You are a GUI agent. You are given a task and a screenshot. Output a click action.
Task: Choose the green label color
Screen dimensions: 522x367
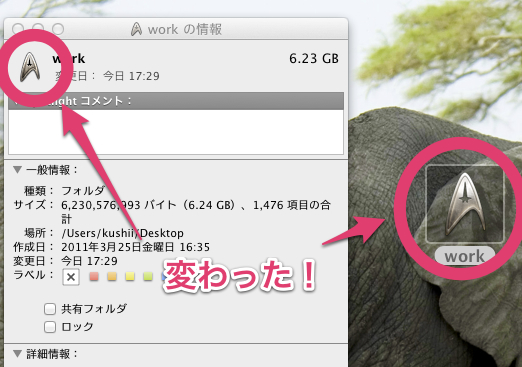coord(148,276)
